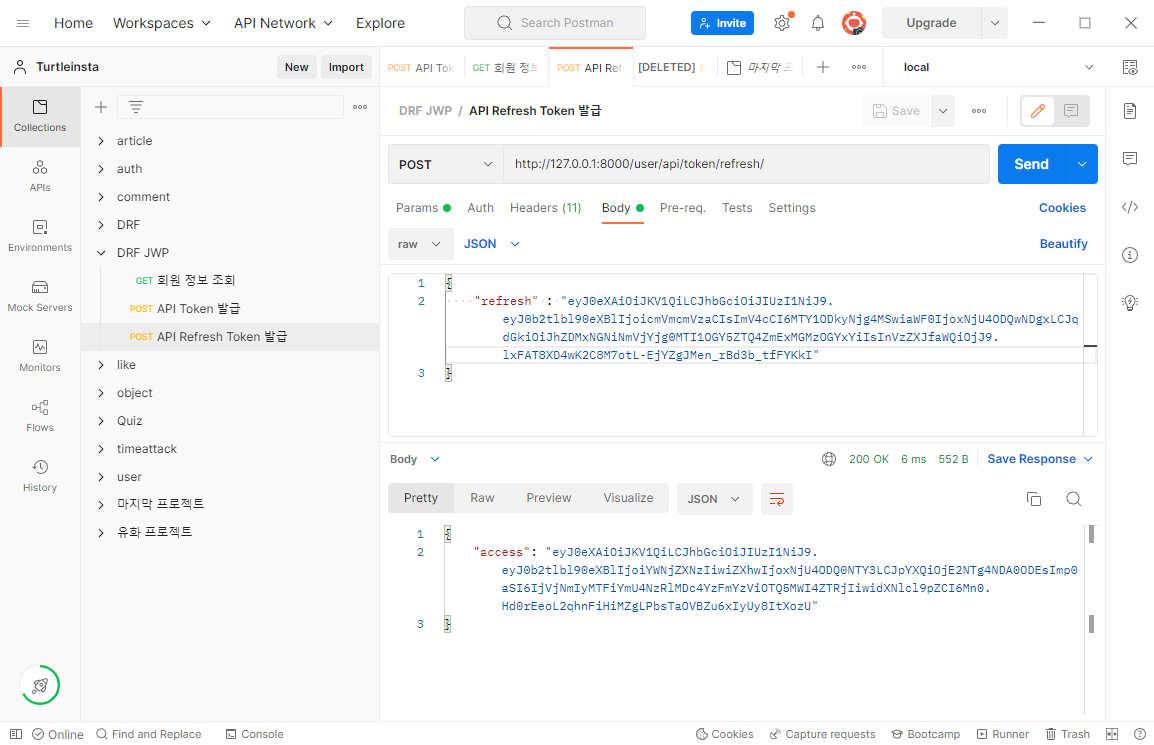Image resolution: width=1154 pixels, height=745 pixels.
Task: Click the collection filter icon
Action: [135, 107]
